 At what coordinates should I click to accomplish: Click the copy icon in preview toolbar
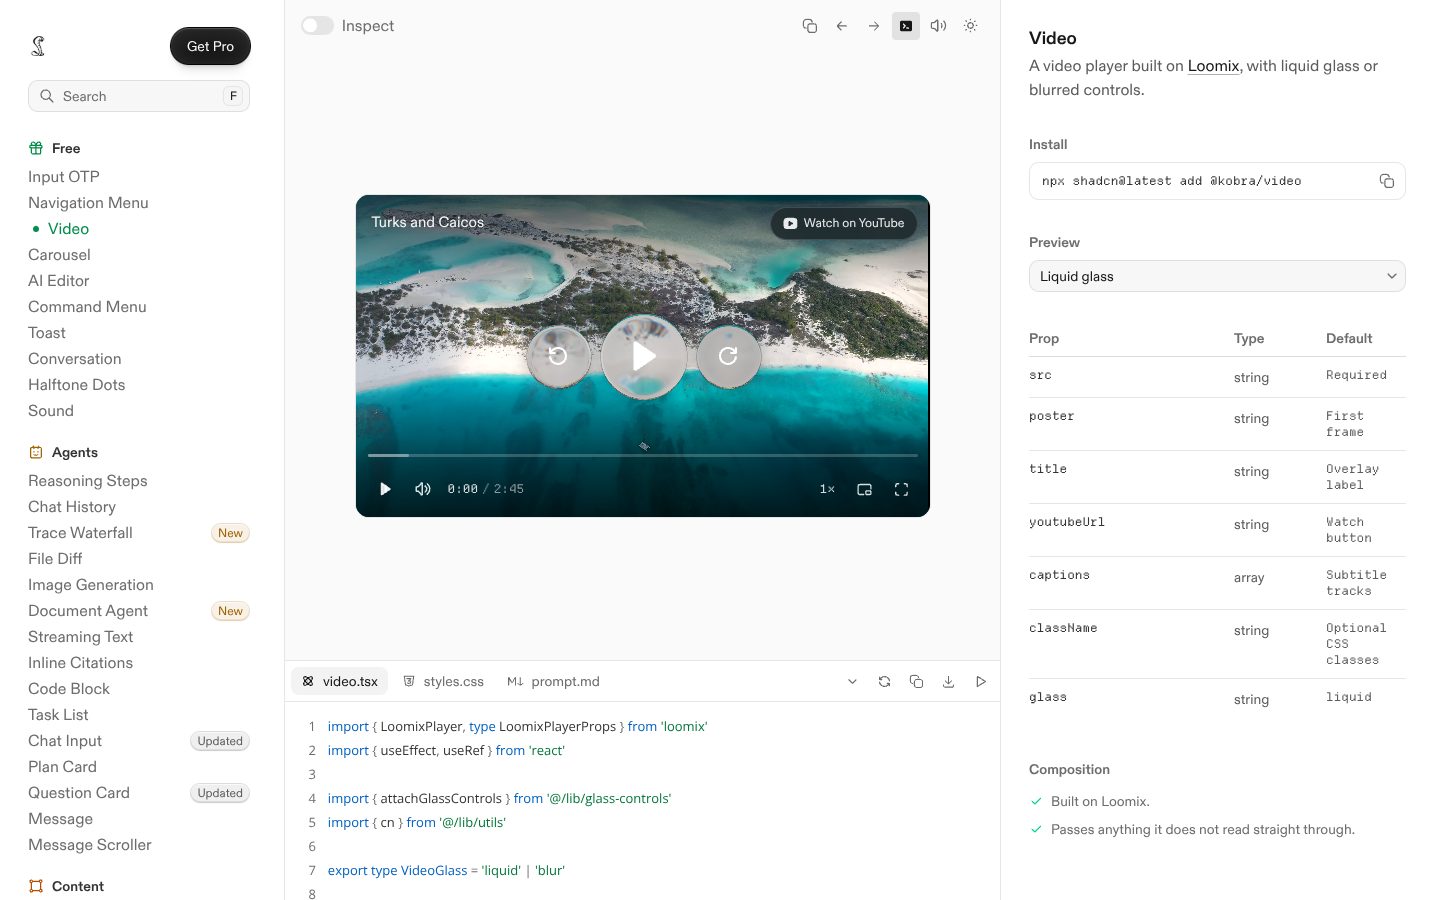pyautogui.click(x=810, y=26)
